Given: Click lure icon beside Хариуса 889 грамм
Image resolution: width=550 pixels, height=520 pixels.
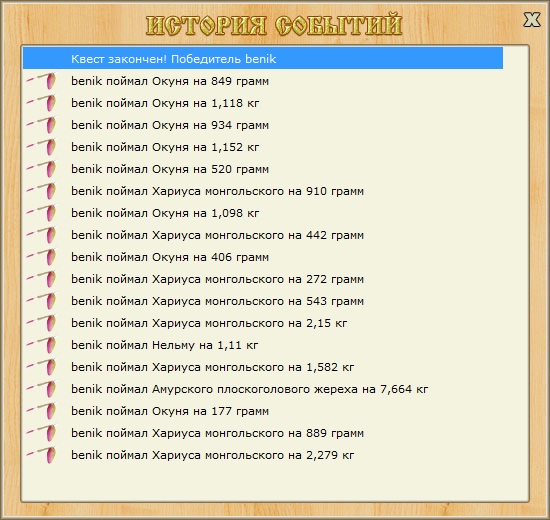Looking at the screenshot, I should 41,433.
